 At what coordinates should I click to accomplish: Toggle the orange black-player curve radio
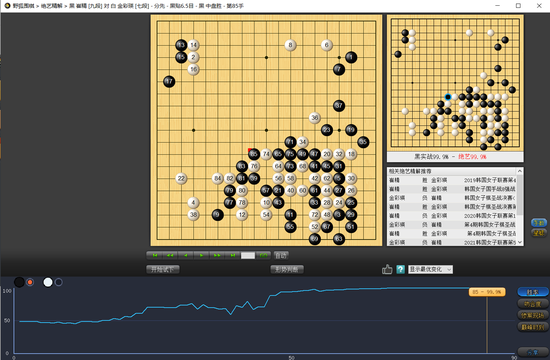30,282
